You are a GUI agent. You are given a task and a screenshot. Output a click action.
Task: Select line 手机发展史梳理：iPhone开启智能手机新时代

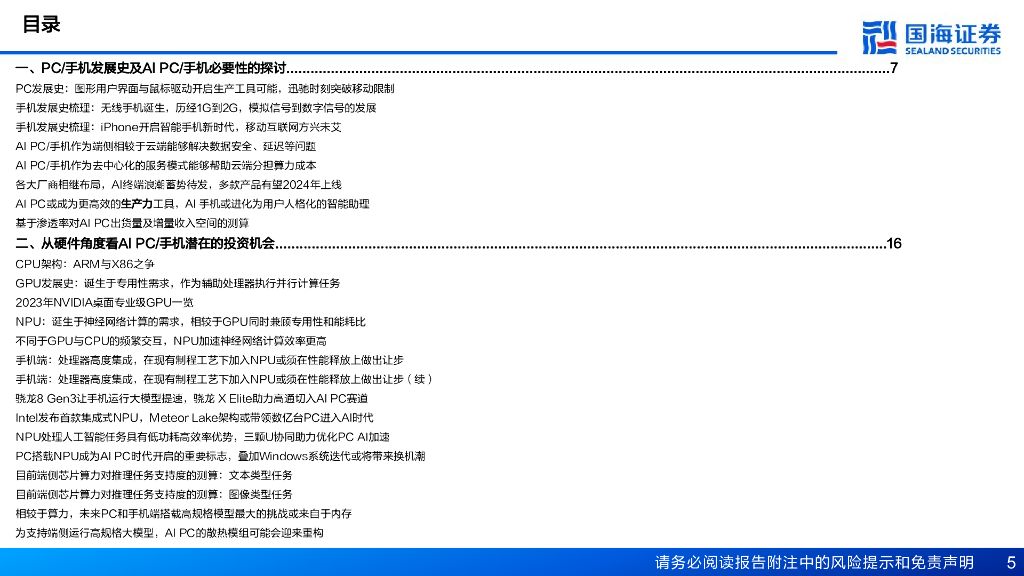178,127
